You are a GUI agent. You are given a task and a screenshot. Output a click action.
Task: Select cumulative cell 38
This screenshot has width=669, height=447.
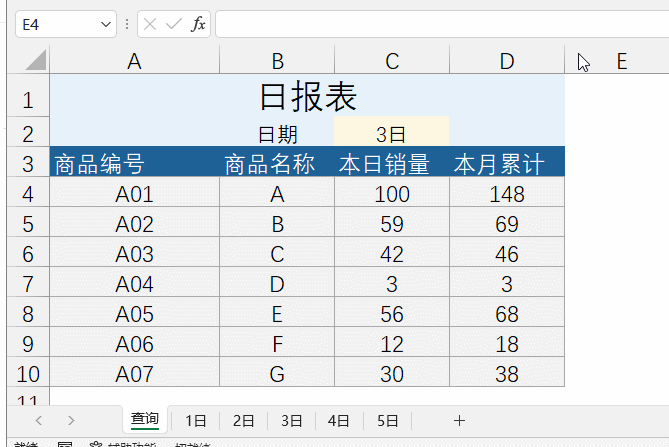coord(507,372)
